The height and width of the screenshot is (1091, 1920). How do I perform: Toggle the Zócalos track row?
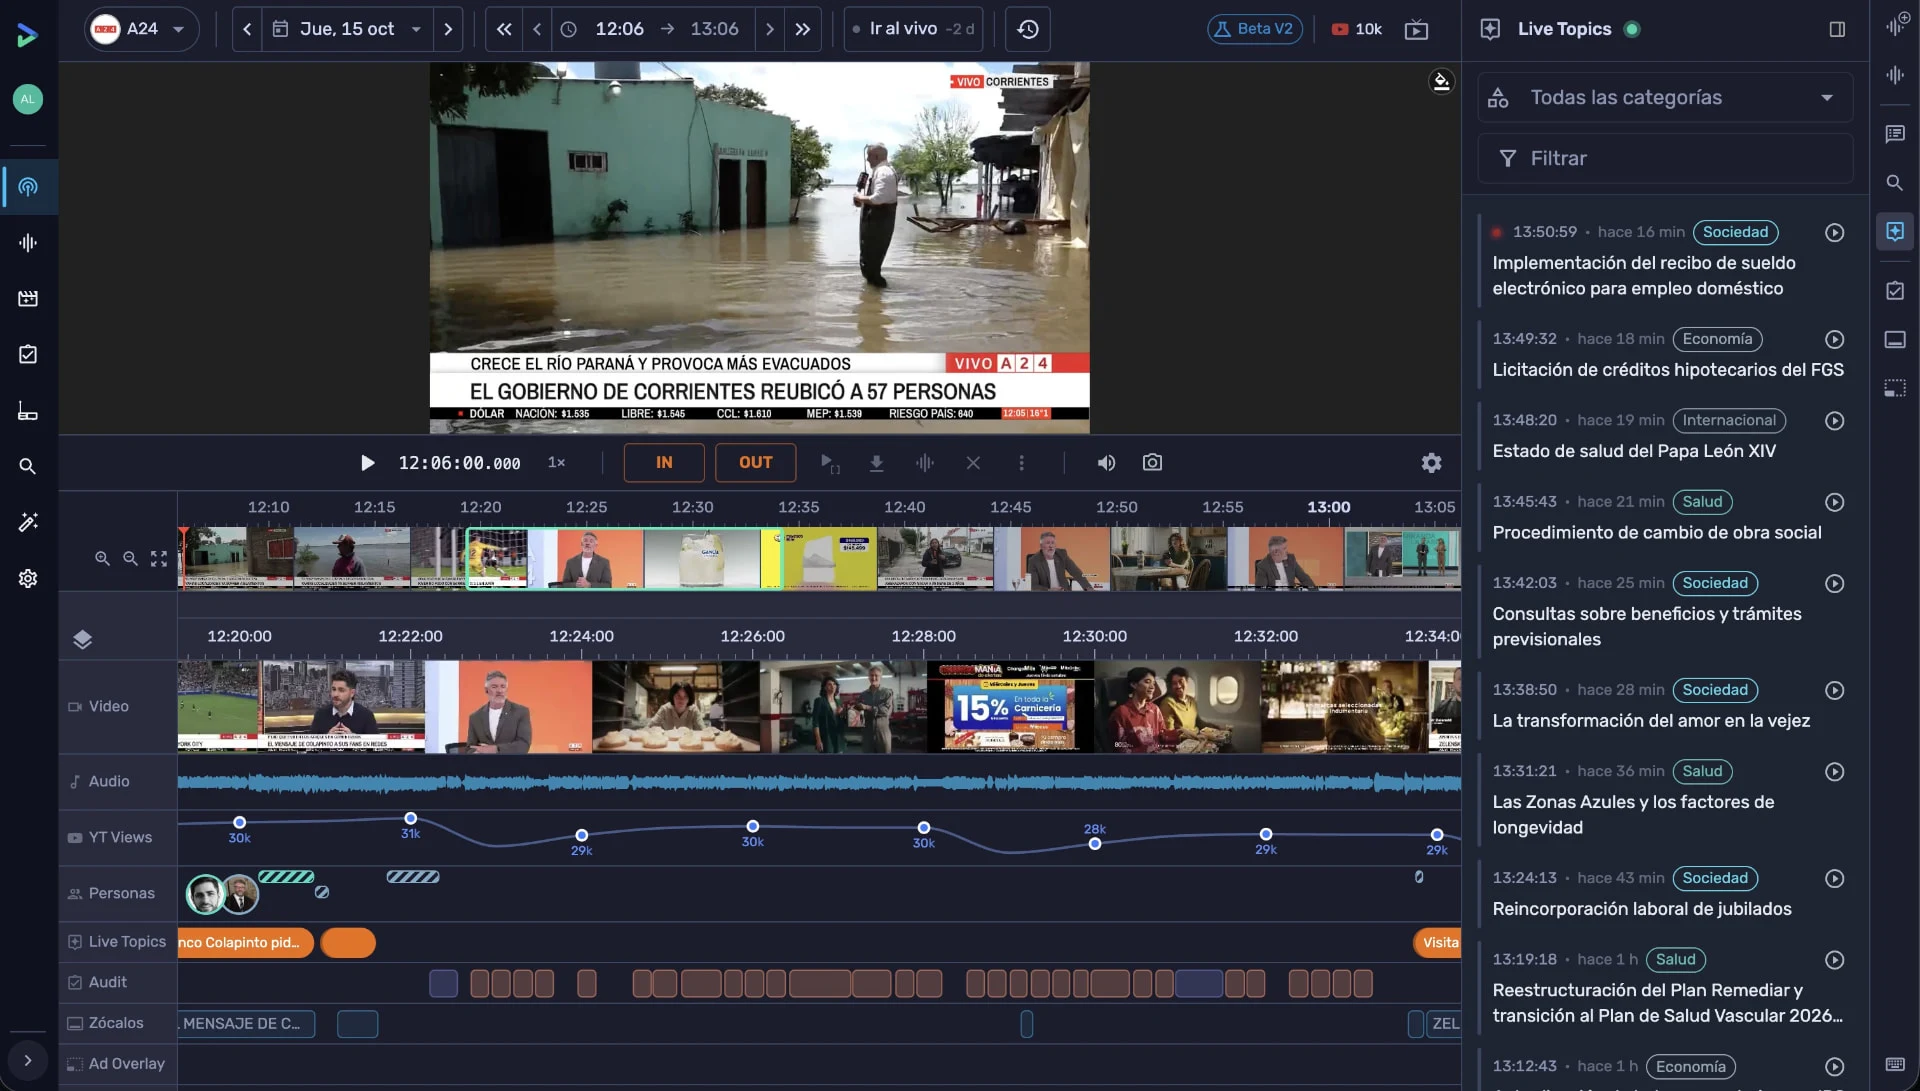click(118, 1023)
